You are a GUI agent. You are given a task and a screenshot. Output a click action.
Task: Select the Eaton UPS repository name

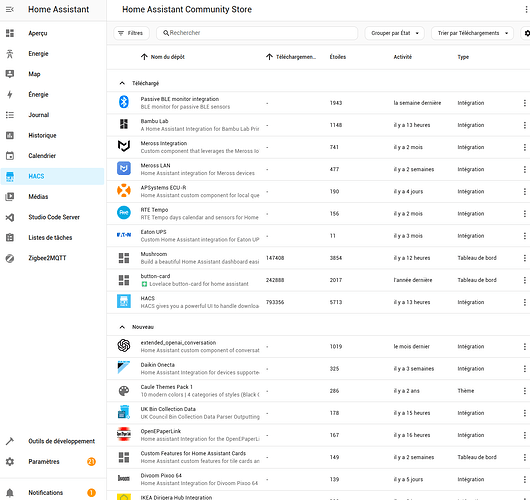[x=153, y=232]
